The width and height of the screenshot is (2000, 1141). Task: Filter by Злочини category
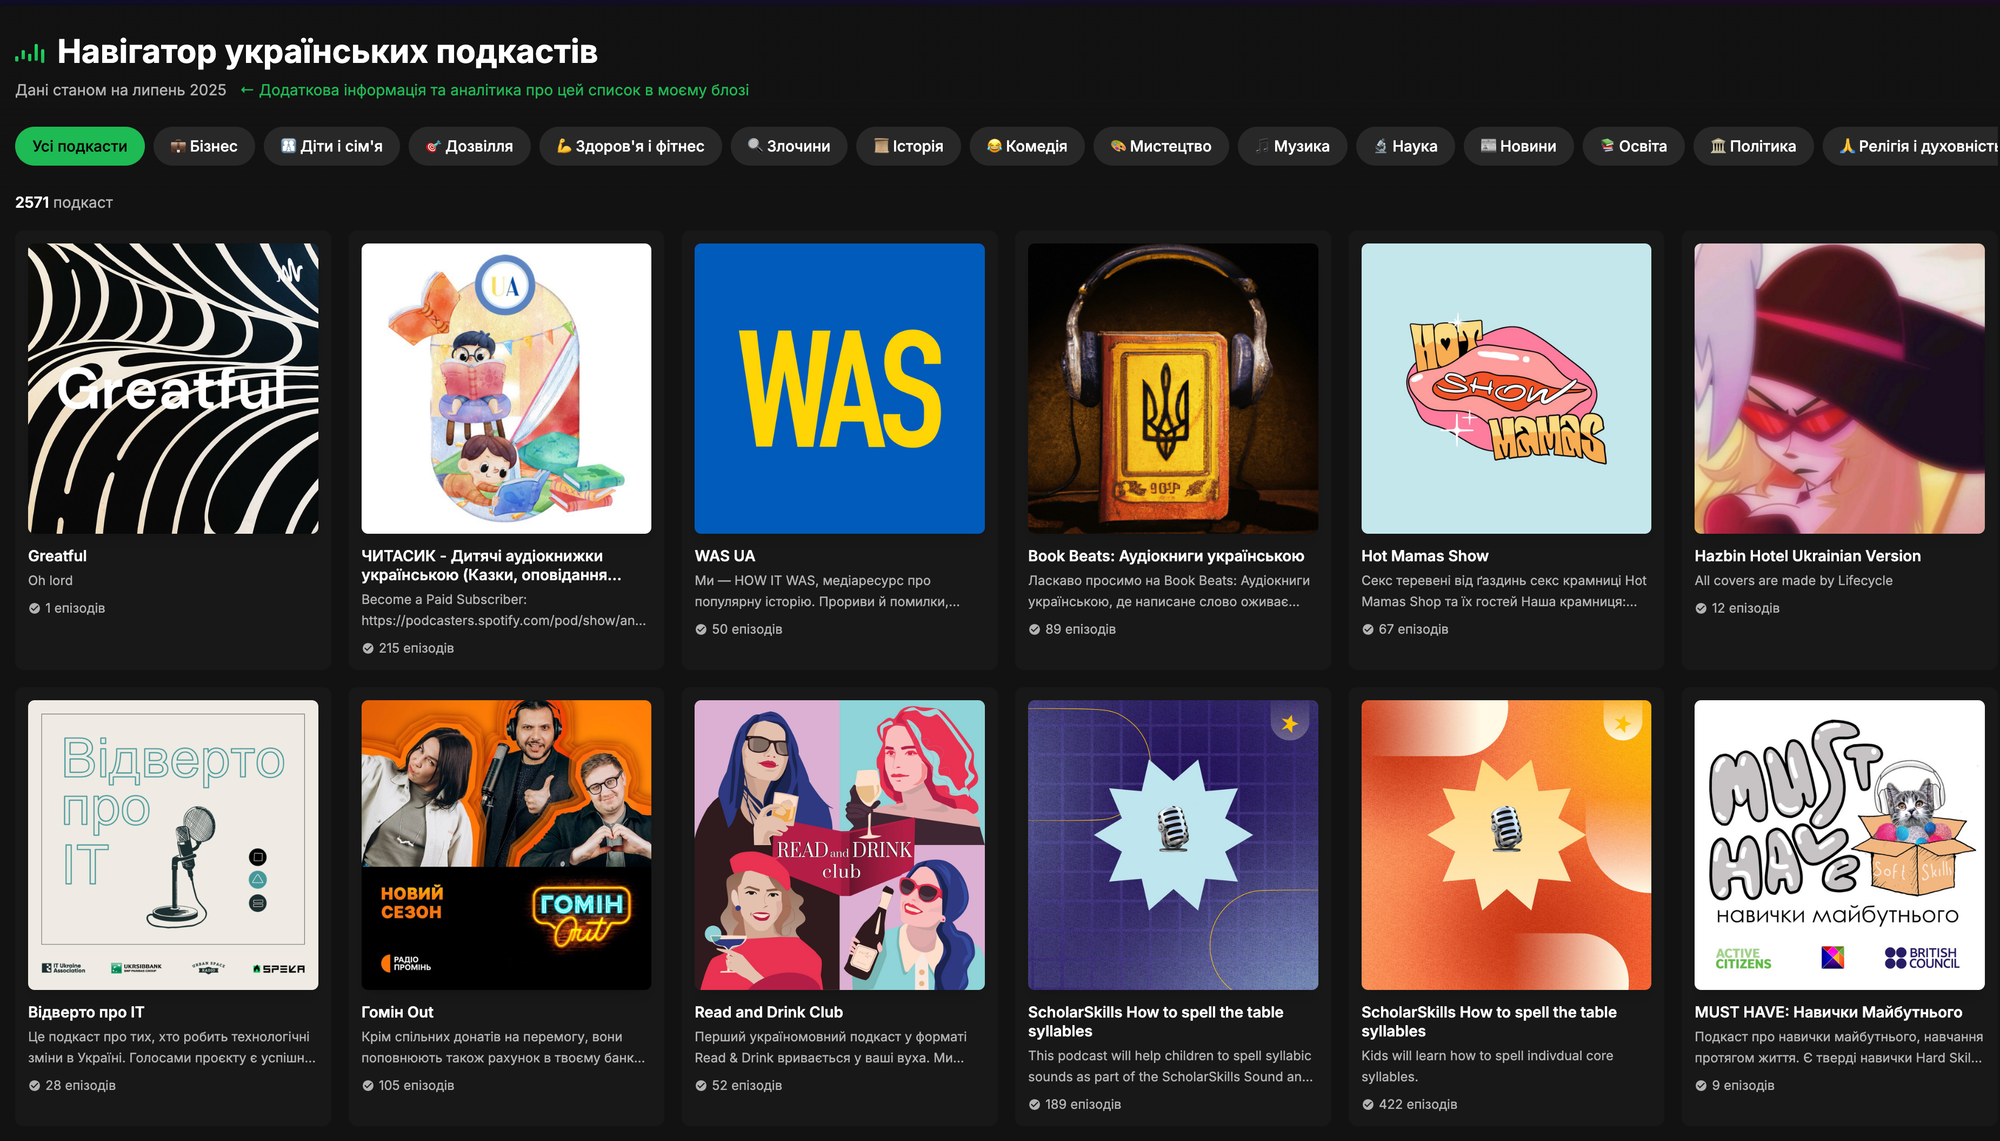[788, 146]
